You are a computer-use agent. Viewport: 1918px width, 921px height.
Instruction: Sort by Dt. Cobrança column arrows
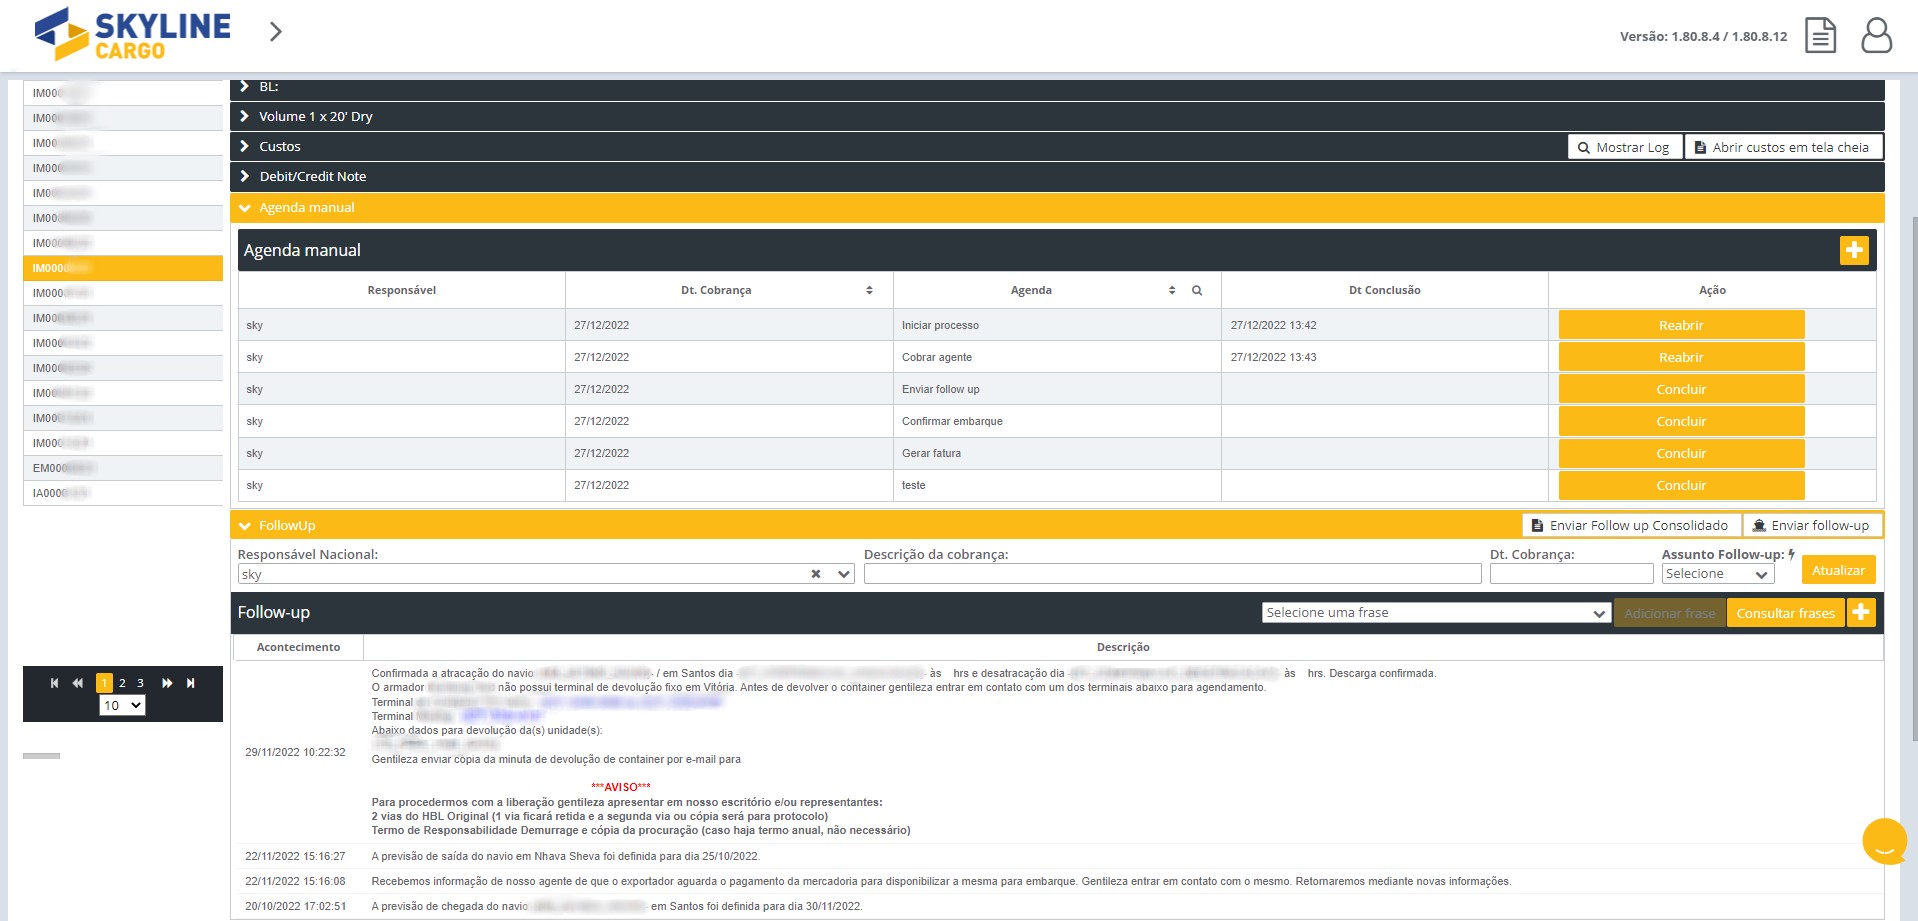click(x=869, y=290)
